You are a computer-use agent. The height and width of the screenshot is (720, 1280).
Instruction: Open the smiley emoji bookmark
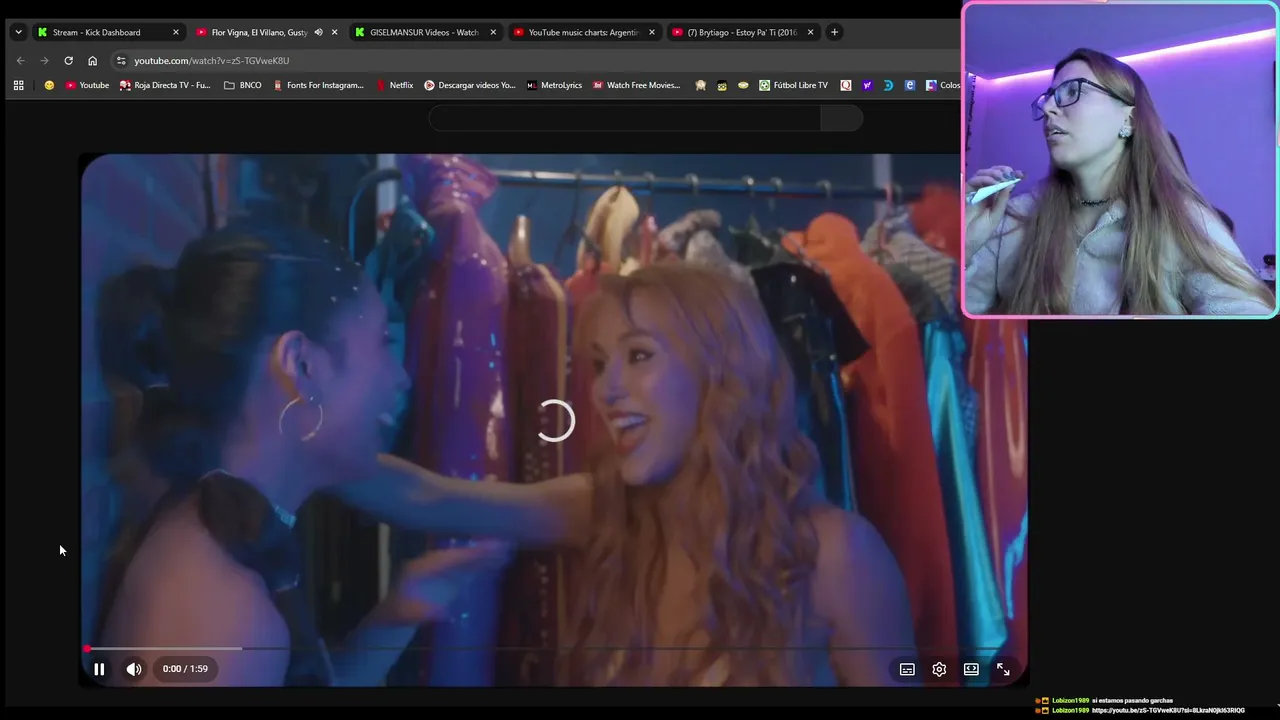tap(49, 85)
